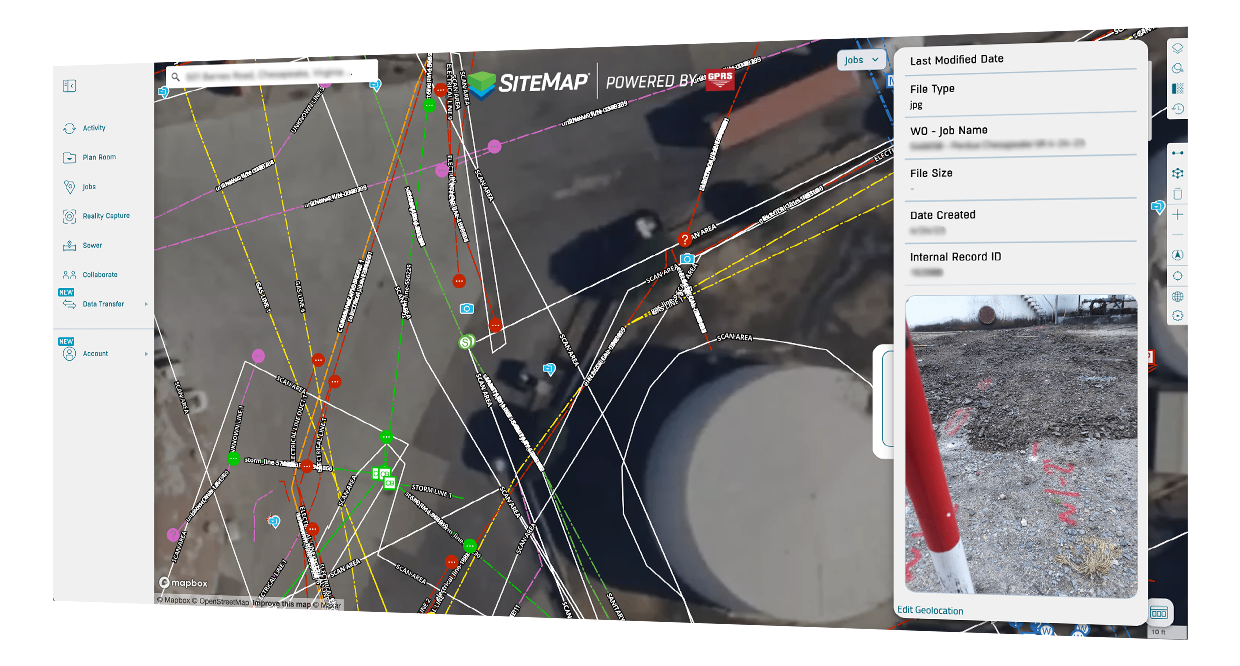Image resolution: width=1240 pixels, height=666 pixels.
Task: Click the red question mark marker near Scan Area
Action: pyautogui.click(x=684, y=239)
